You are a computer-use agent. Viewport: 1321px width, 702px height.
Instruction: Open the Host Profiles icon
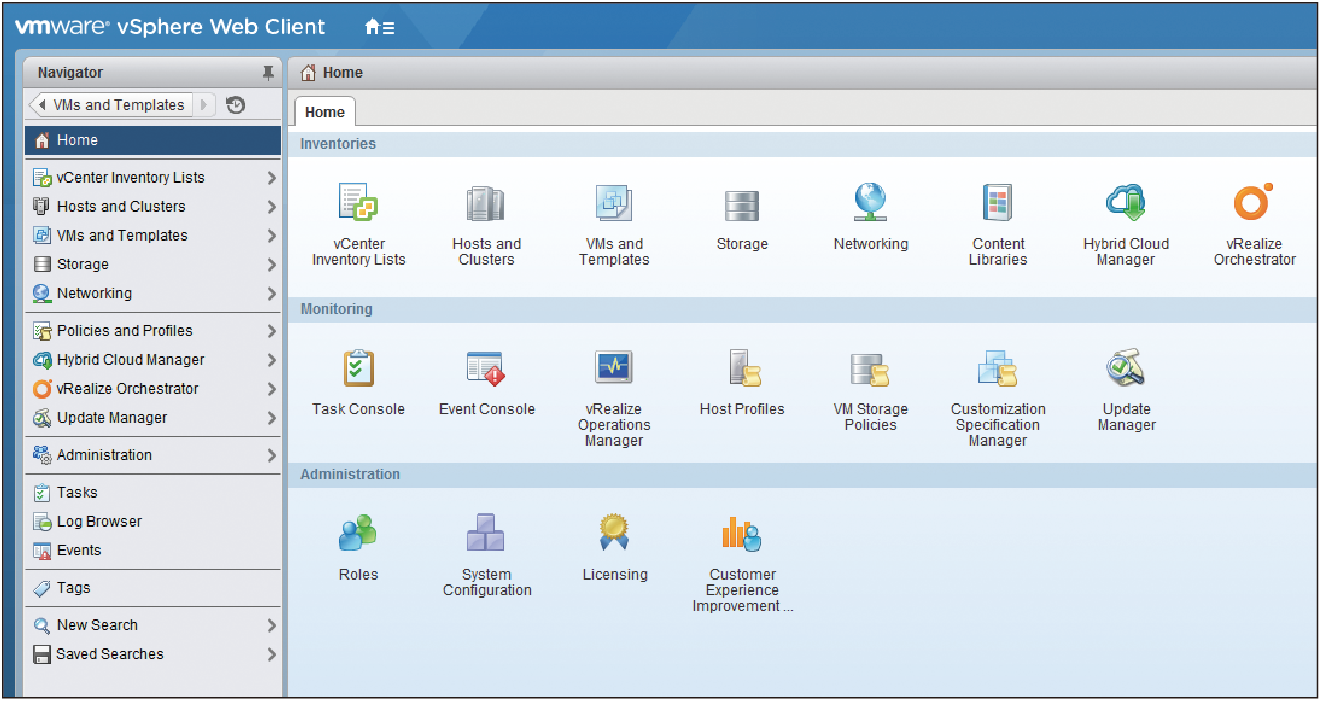(744, 369)
